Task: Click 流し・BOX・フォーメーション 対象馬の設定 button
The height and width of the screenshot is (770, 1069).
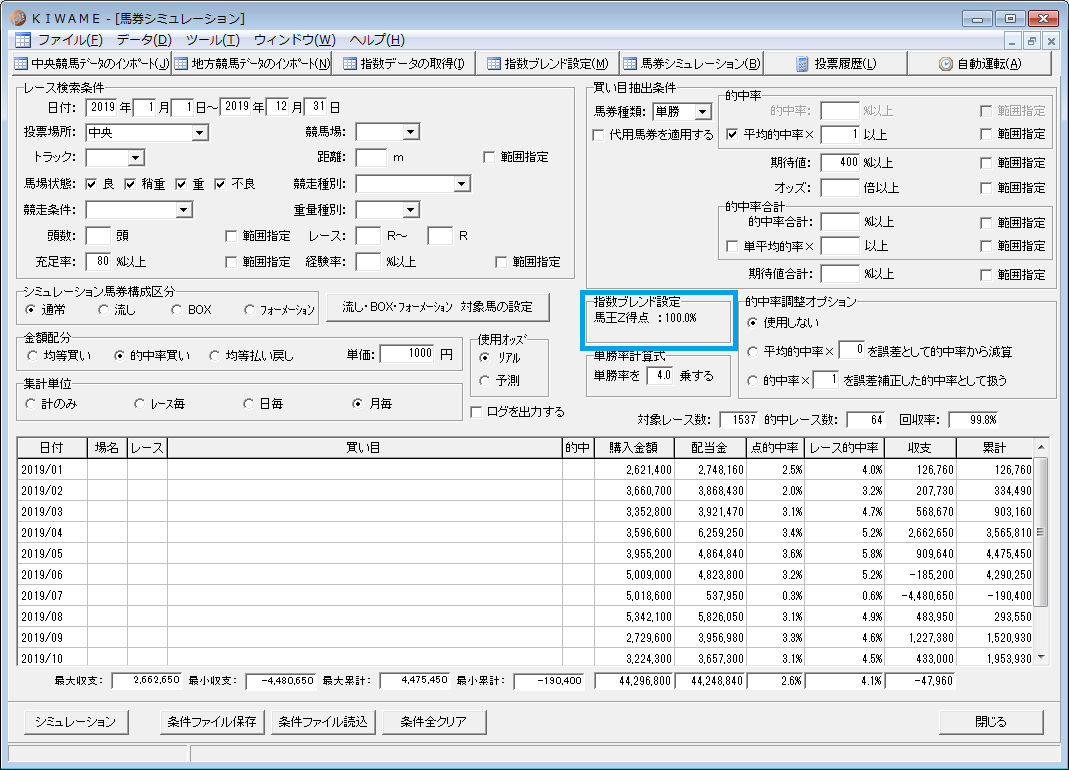Action: click(x=438, y=307)
